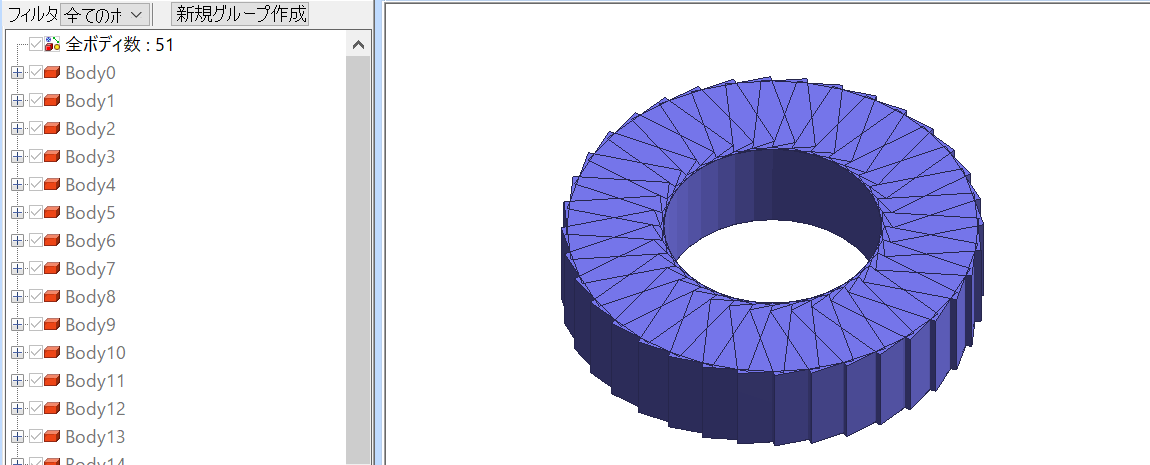Click the Body10 red body icon

(x=51, y=353)
